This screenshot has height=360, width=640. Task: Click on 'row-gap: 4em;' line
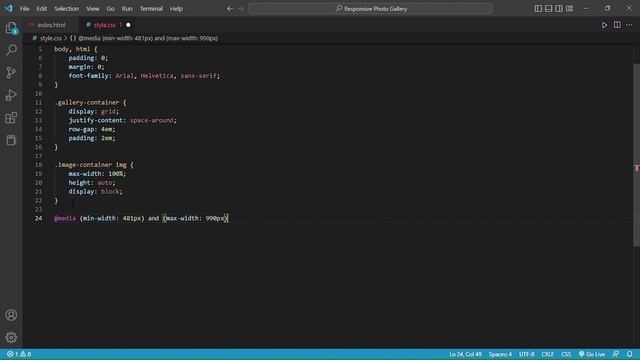92,129
